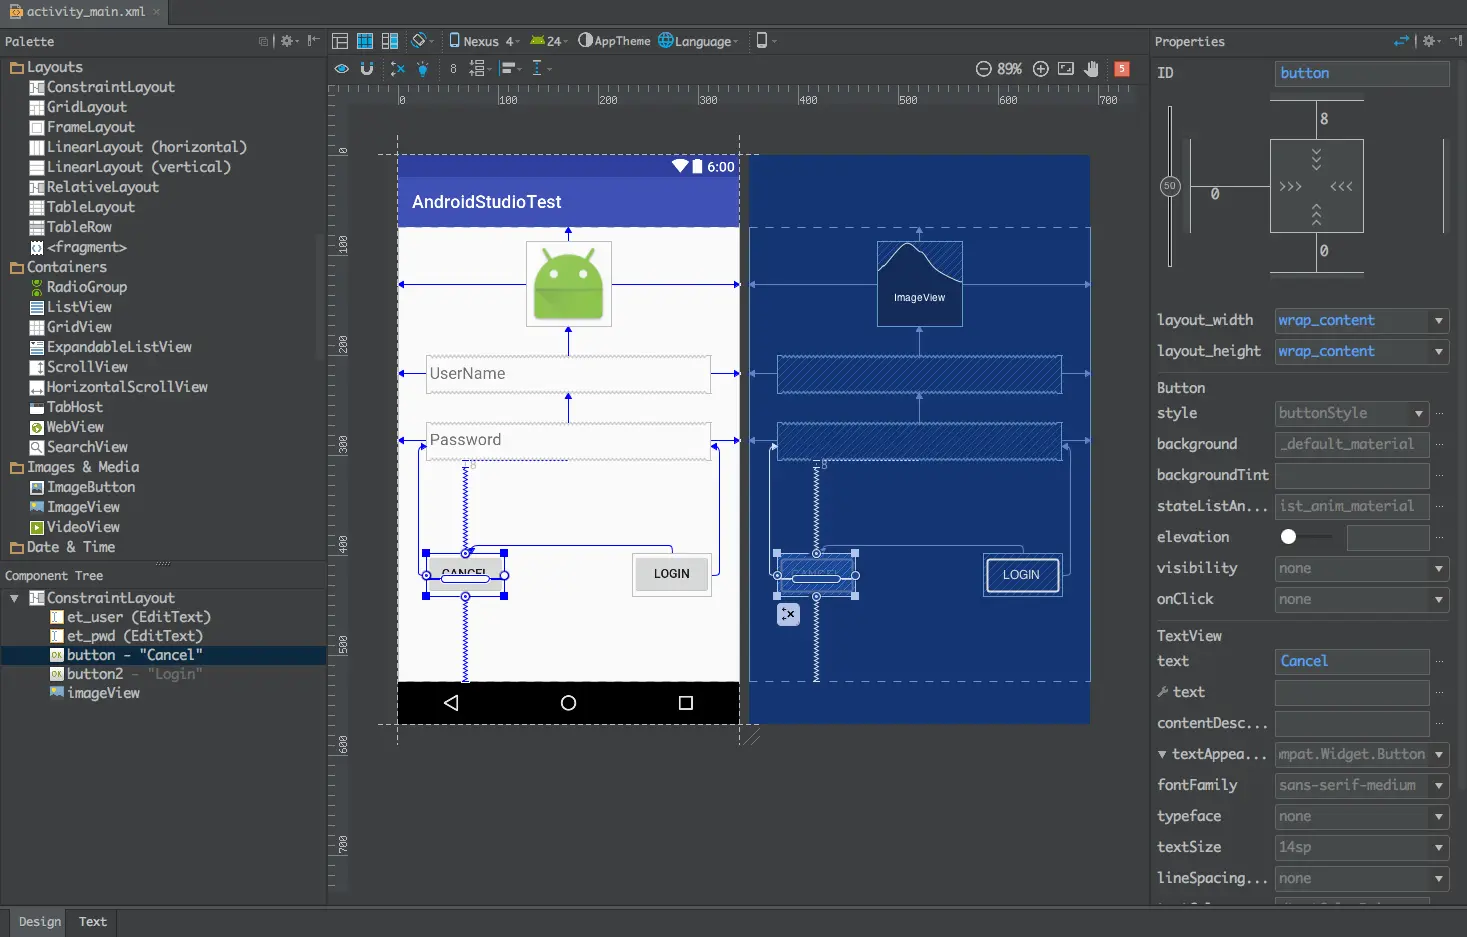This screenshot has width=1467, height=937.
Task: Zoom in with the plus icon
Action: coord(1041,69)
